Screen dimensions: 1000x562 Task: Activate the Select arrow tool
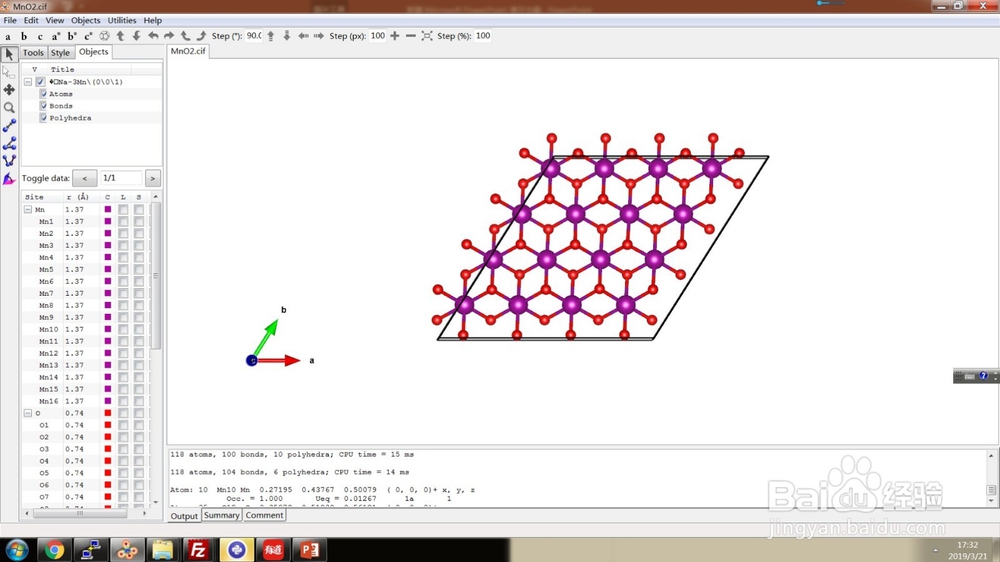[9, 54]
